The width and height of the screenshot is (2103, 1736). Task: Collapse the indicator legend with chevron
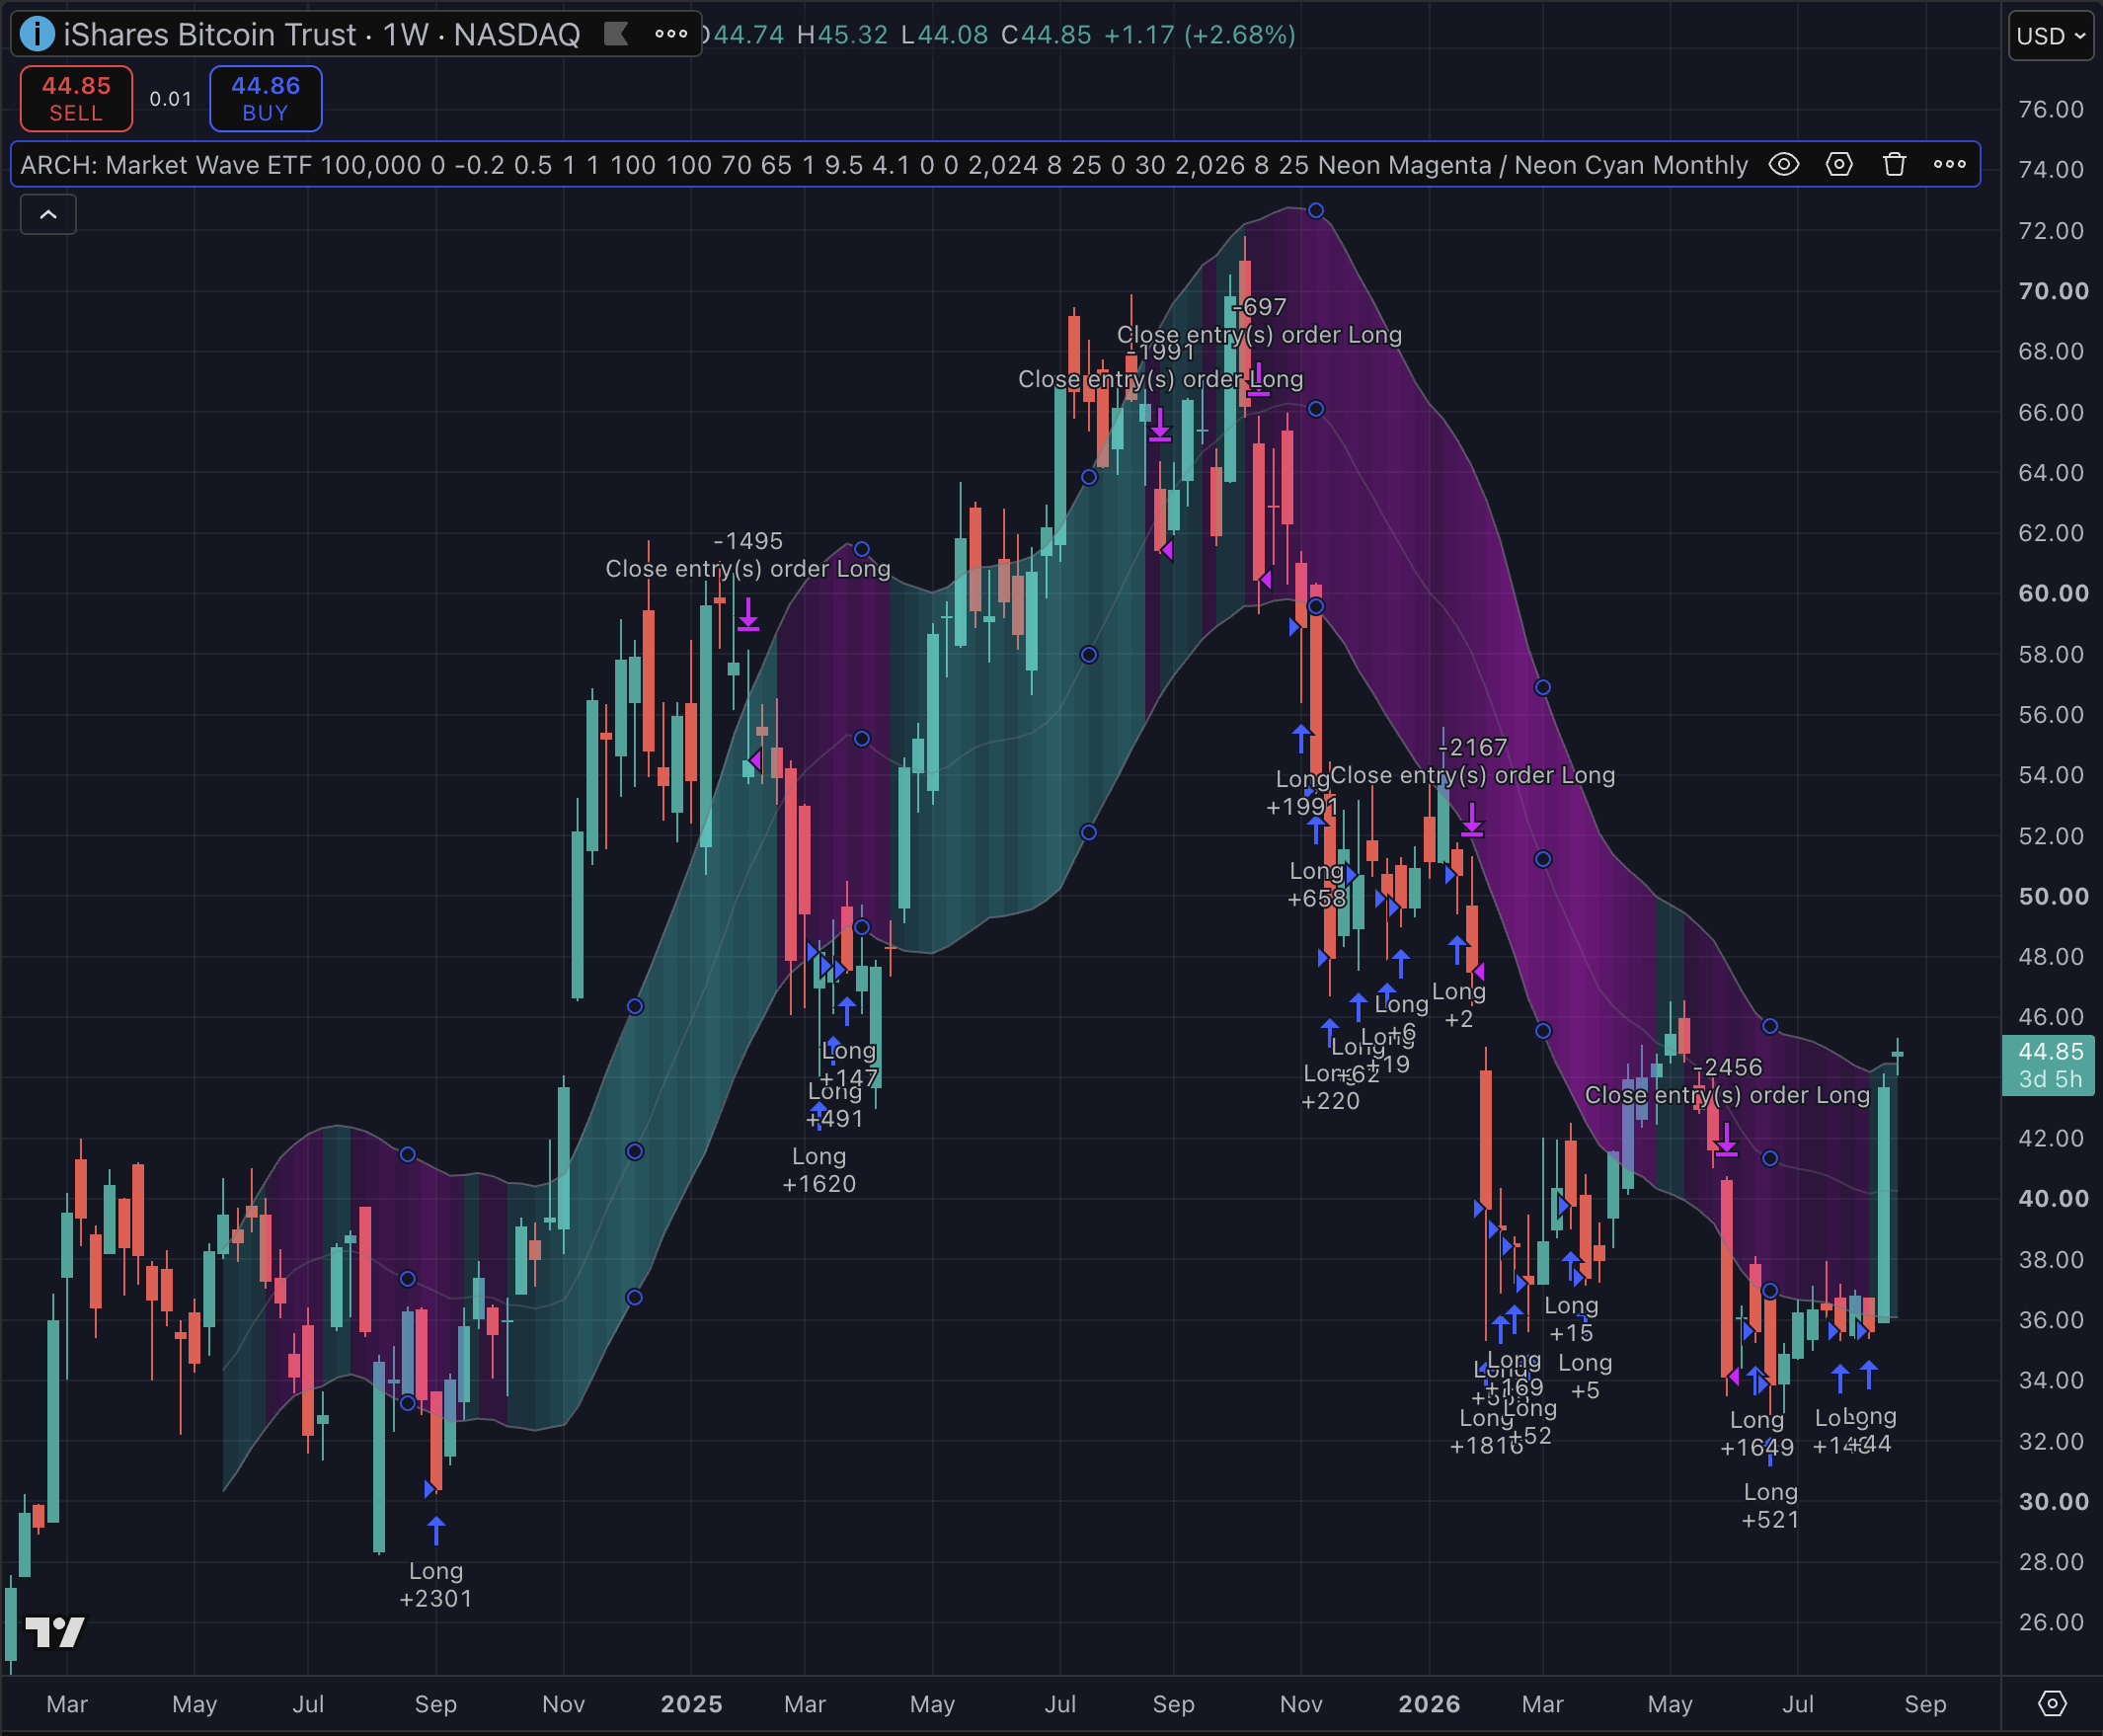tap(48, 214)
